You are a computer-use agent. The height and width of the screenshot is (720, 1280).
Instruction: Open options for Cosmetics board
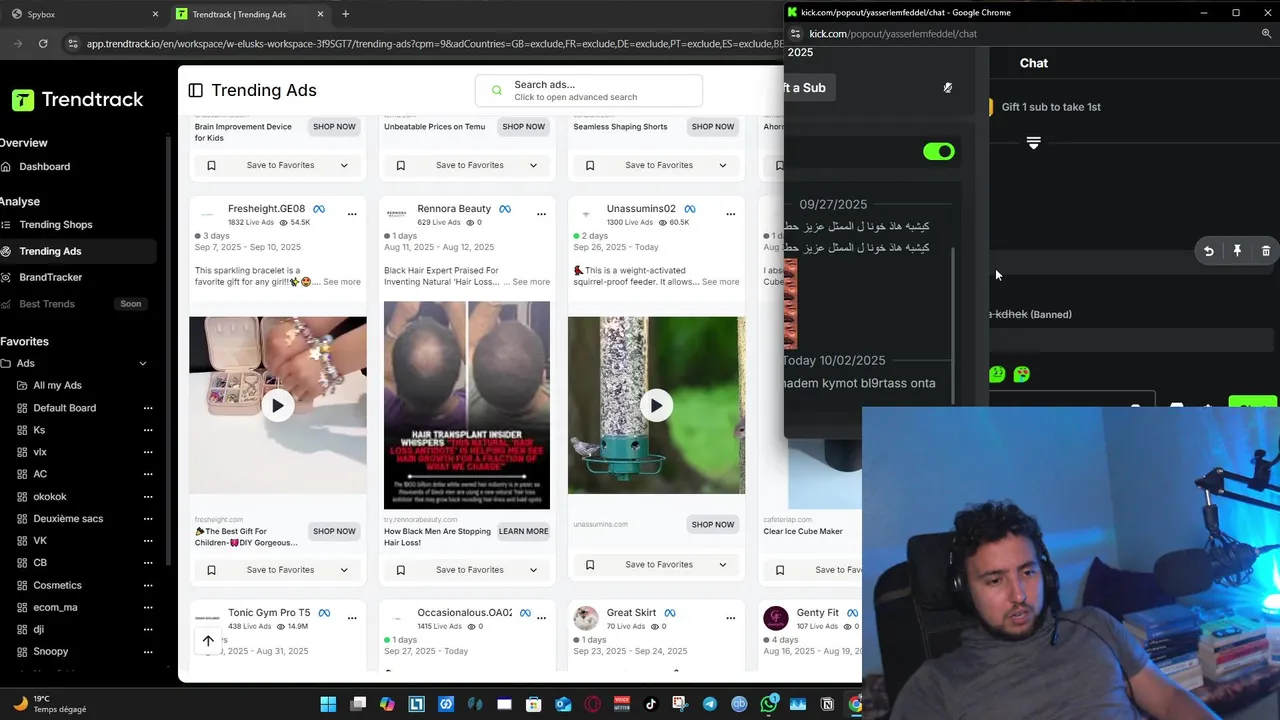pos(148,585)
